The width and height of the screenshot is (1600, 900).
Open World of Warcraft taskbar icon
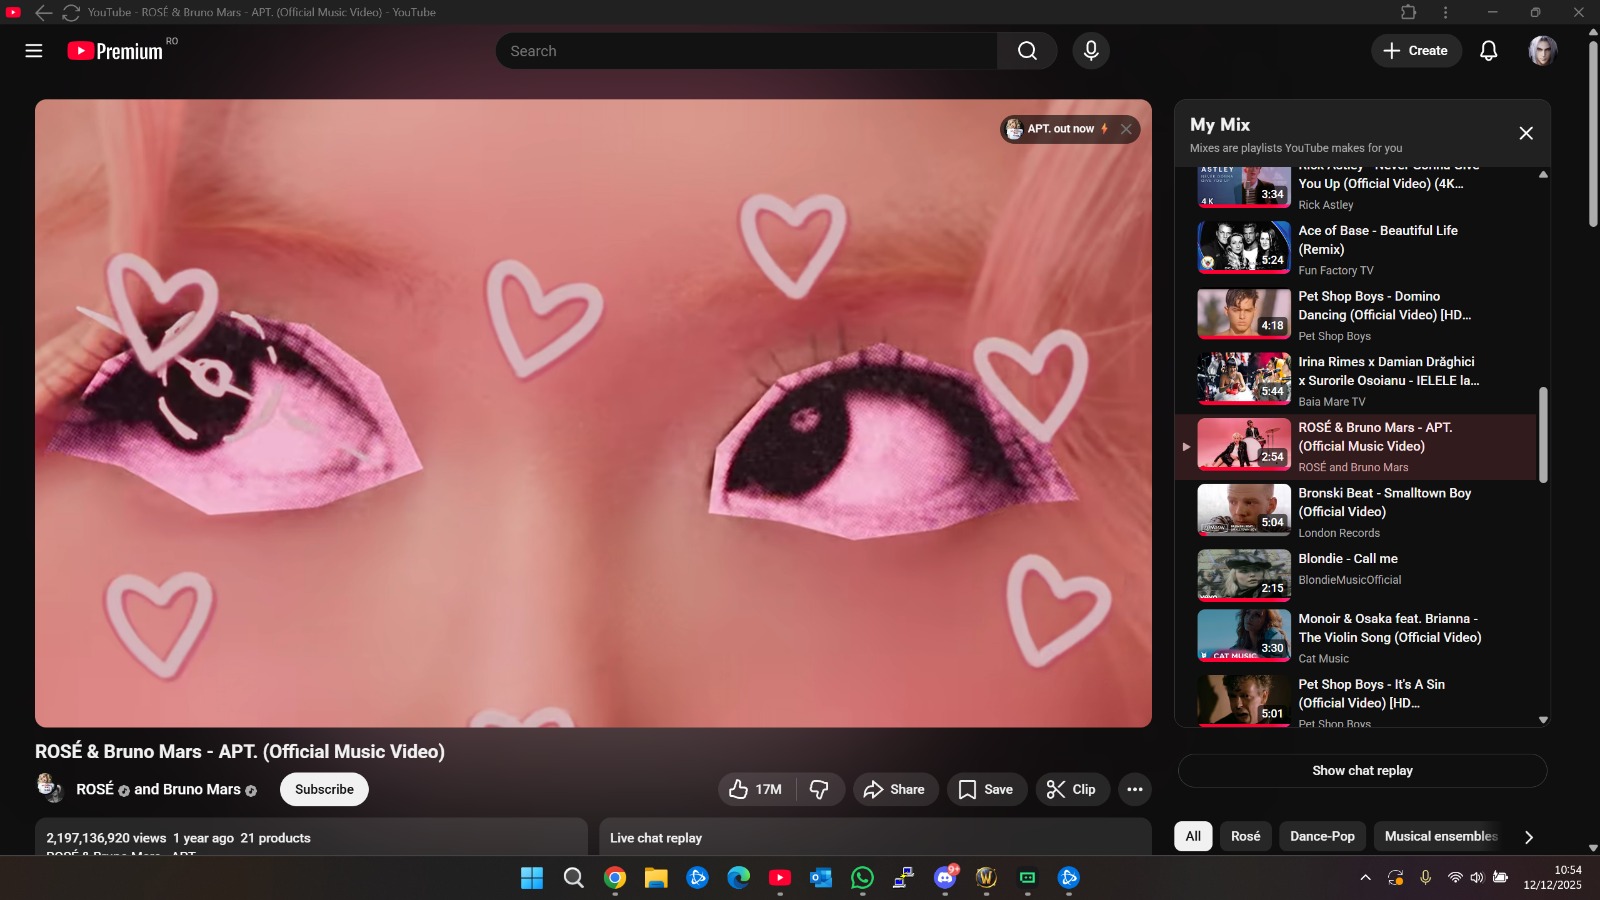tap(986, 878)
